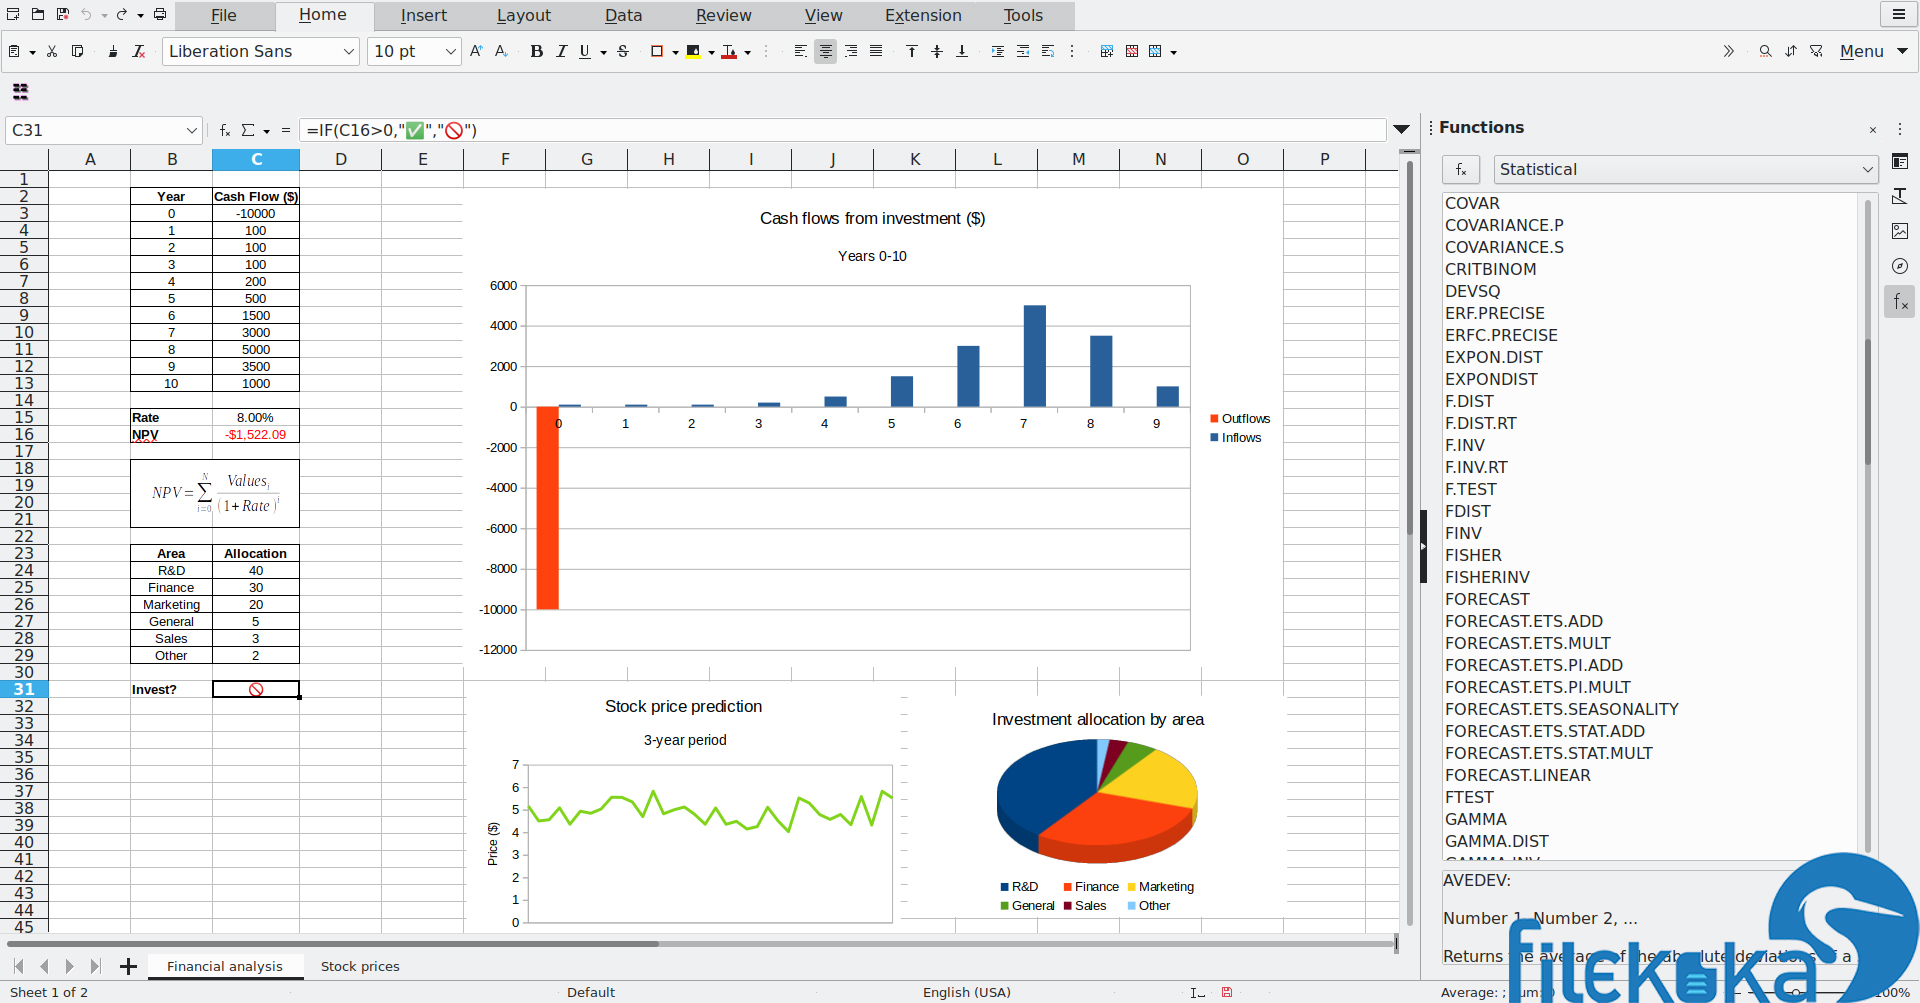Viewport: 1920px width, 1003px height.
Task: Click the Wrap Text icon
Action: coord(1048,51)
